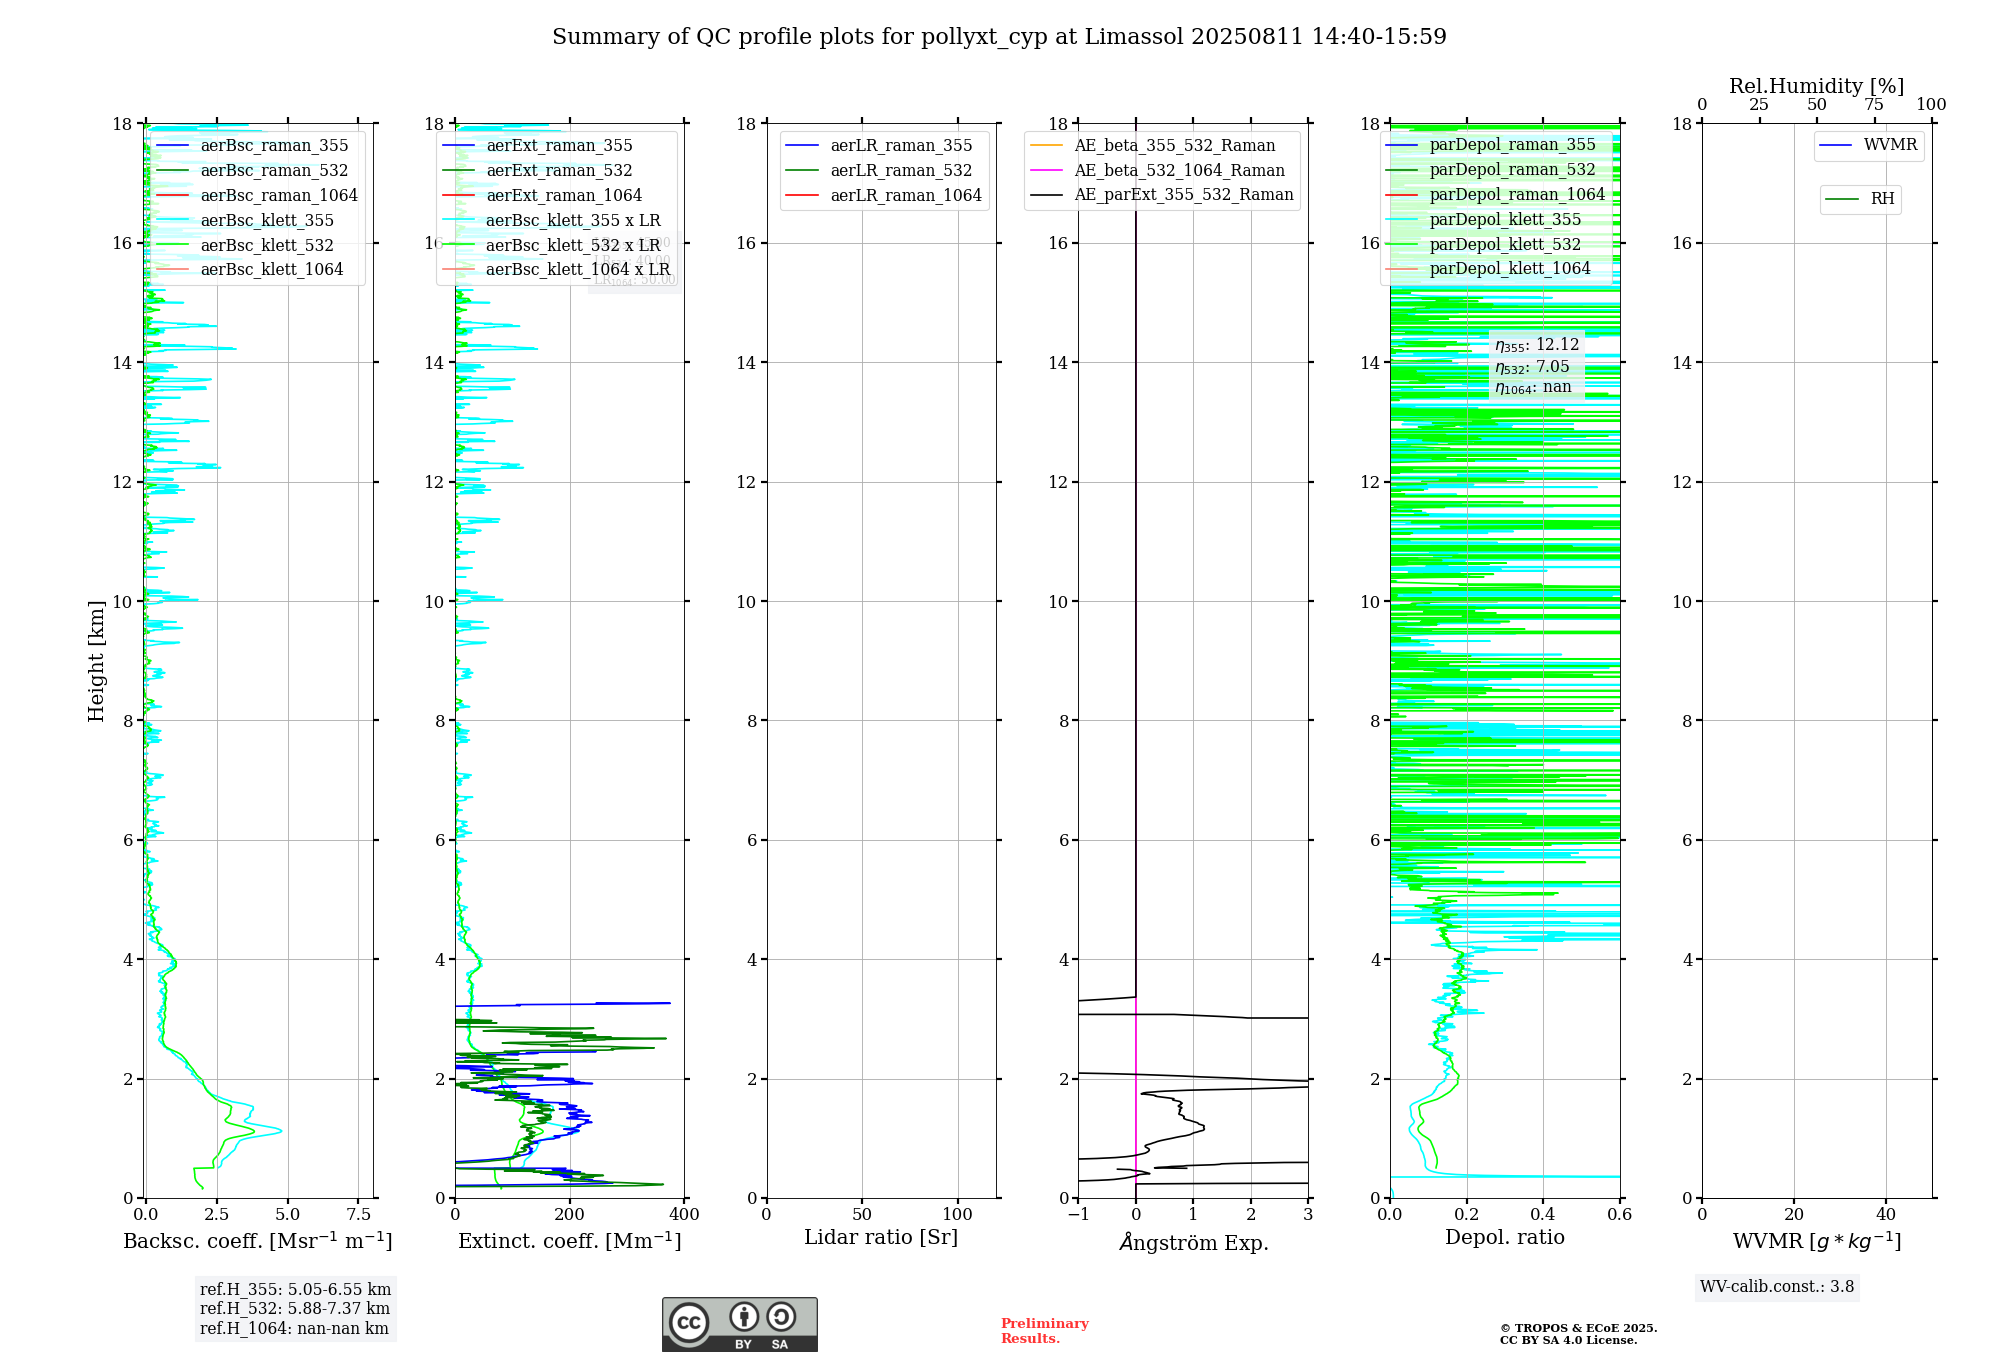Click the aerLR_raman_532 legend entry

(x=880, y=171)
